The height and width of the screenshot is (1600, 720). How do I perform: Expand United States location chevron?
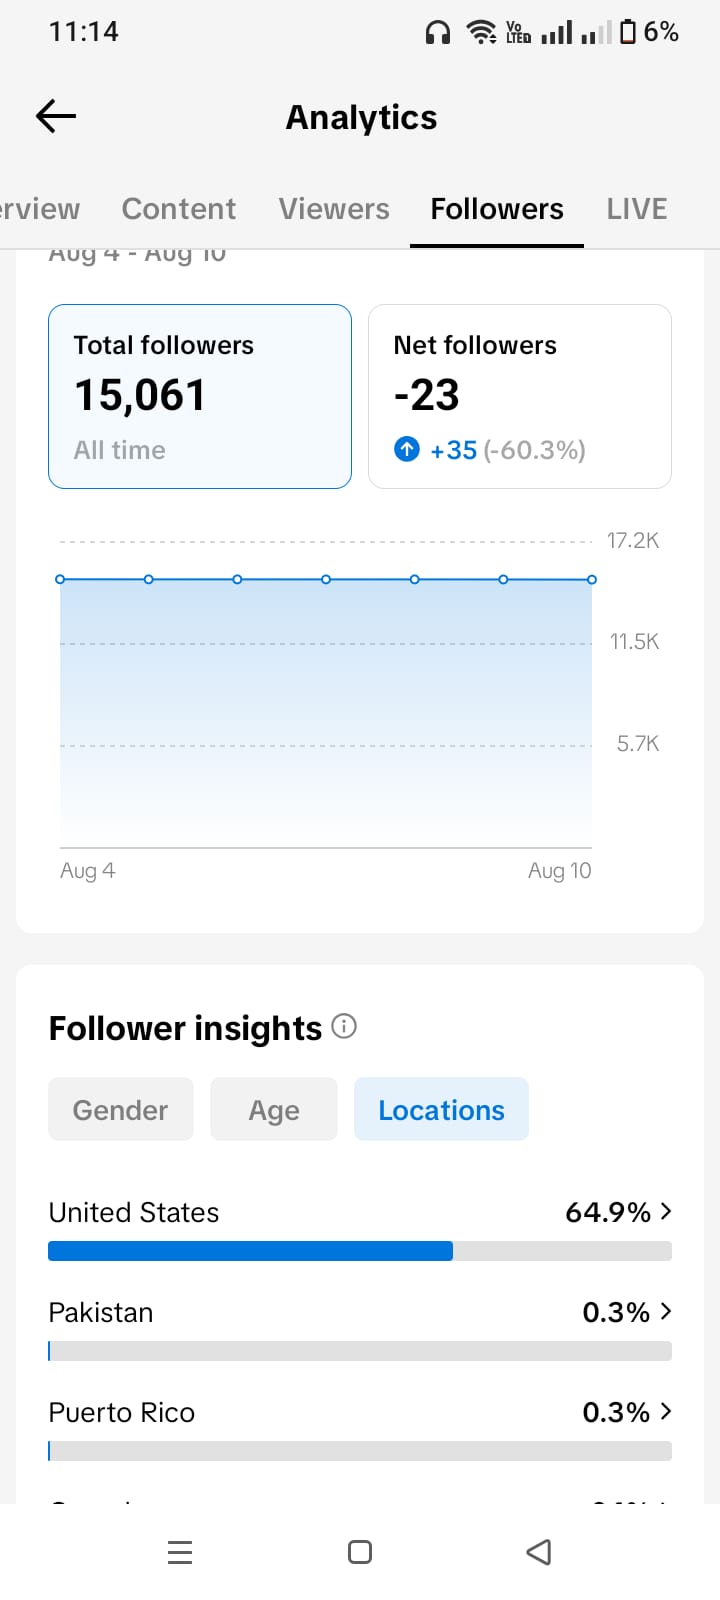click(x=666, y=1211)
